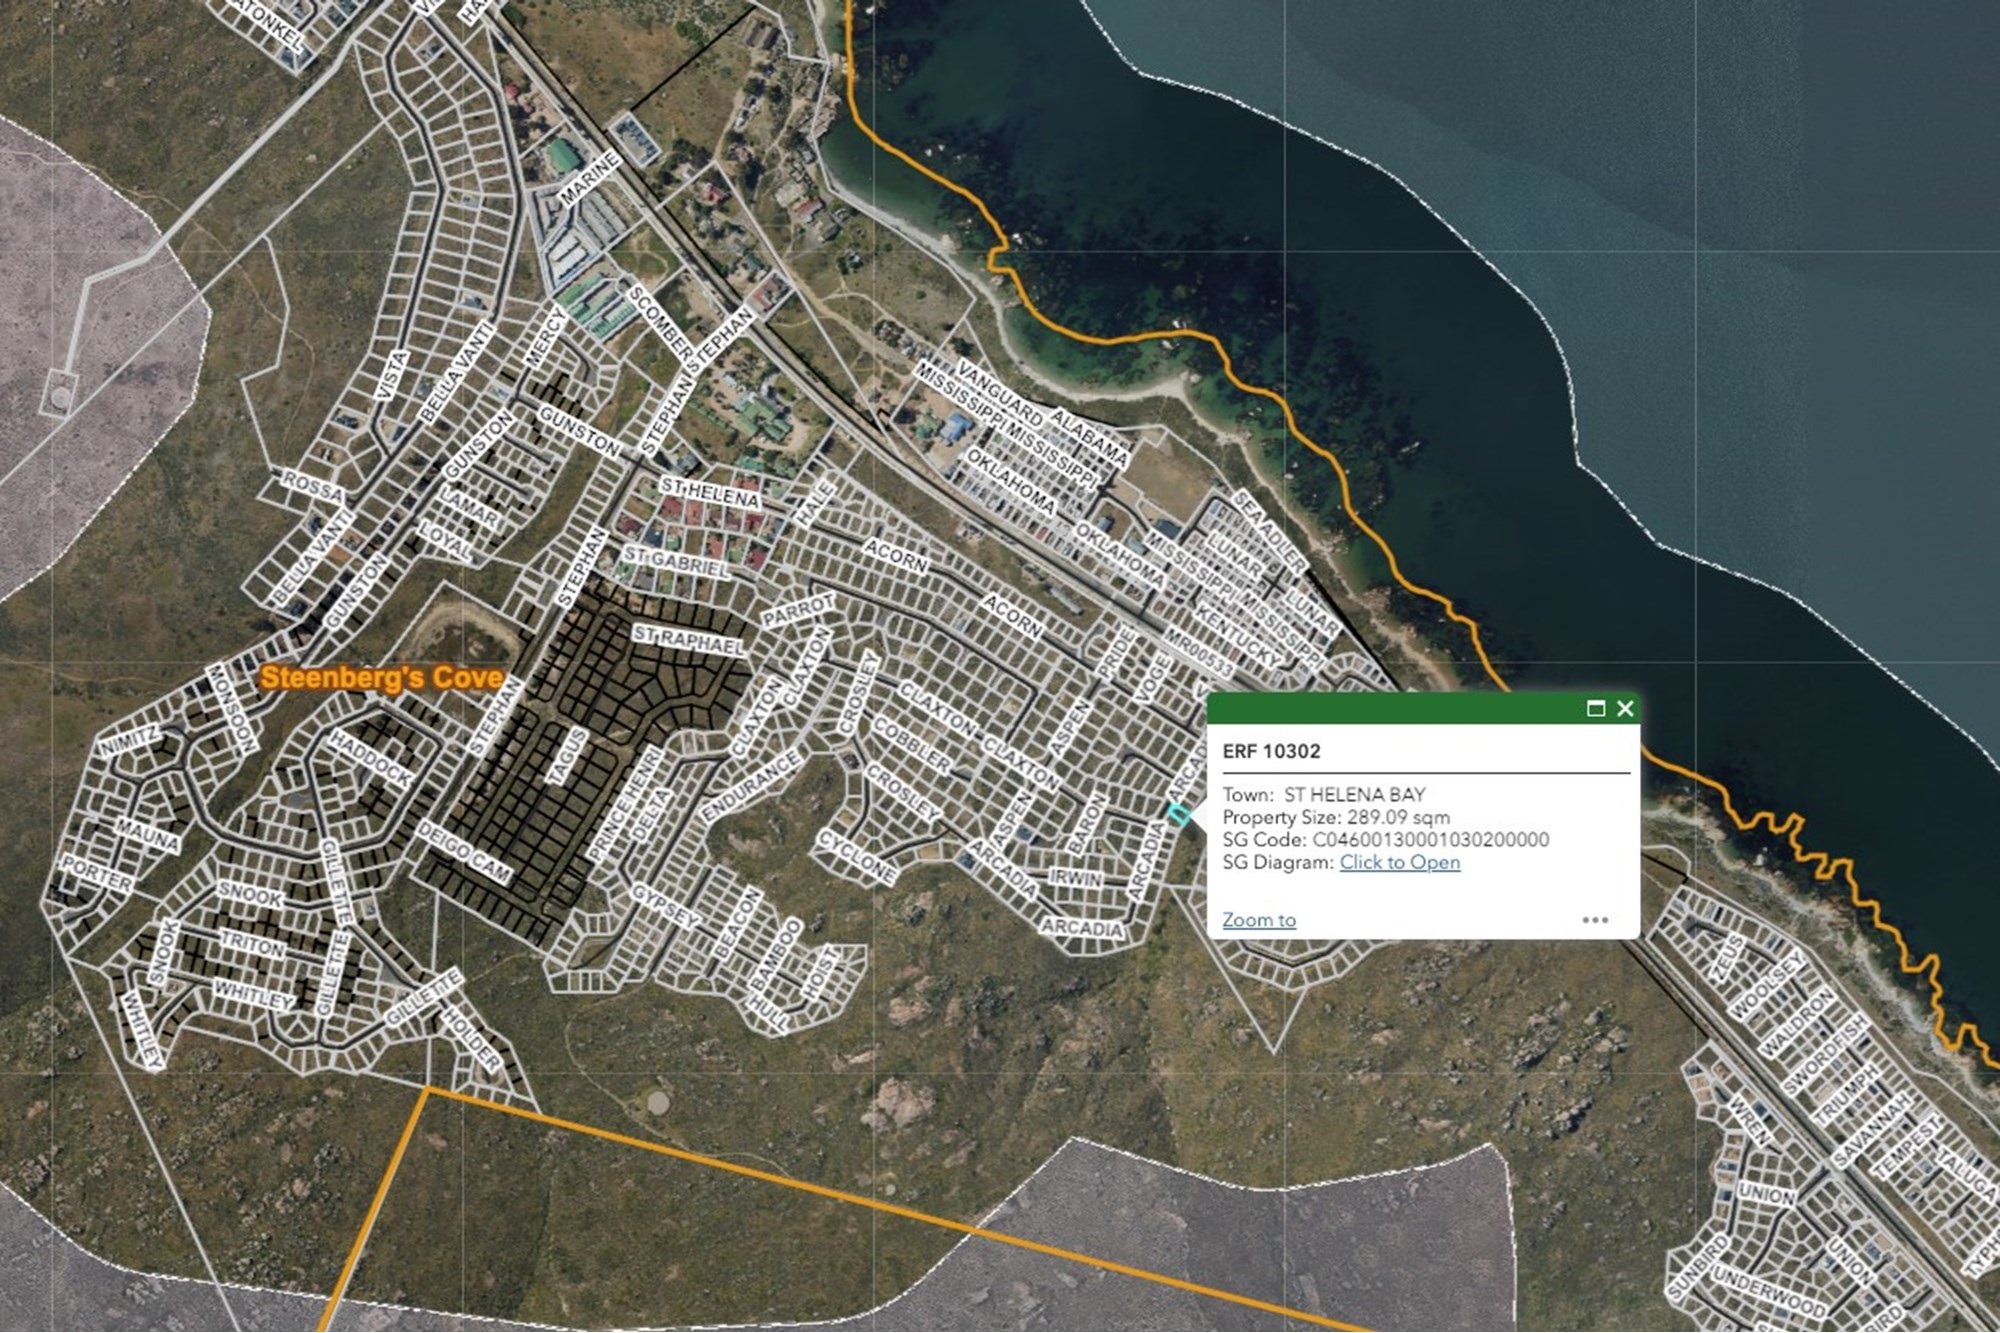This screenshot has width=2000, height=1333.
Task: Click the HADDOCK street label
Action: coord(370,758)
